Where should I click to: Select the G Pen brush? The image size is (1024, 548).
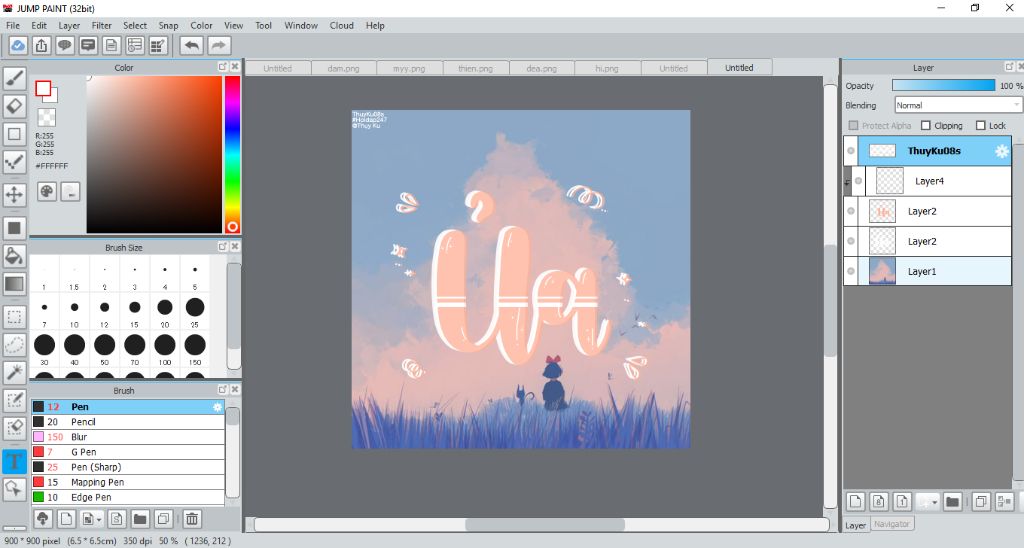128,452
